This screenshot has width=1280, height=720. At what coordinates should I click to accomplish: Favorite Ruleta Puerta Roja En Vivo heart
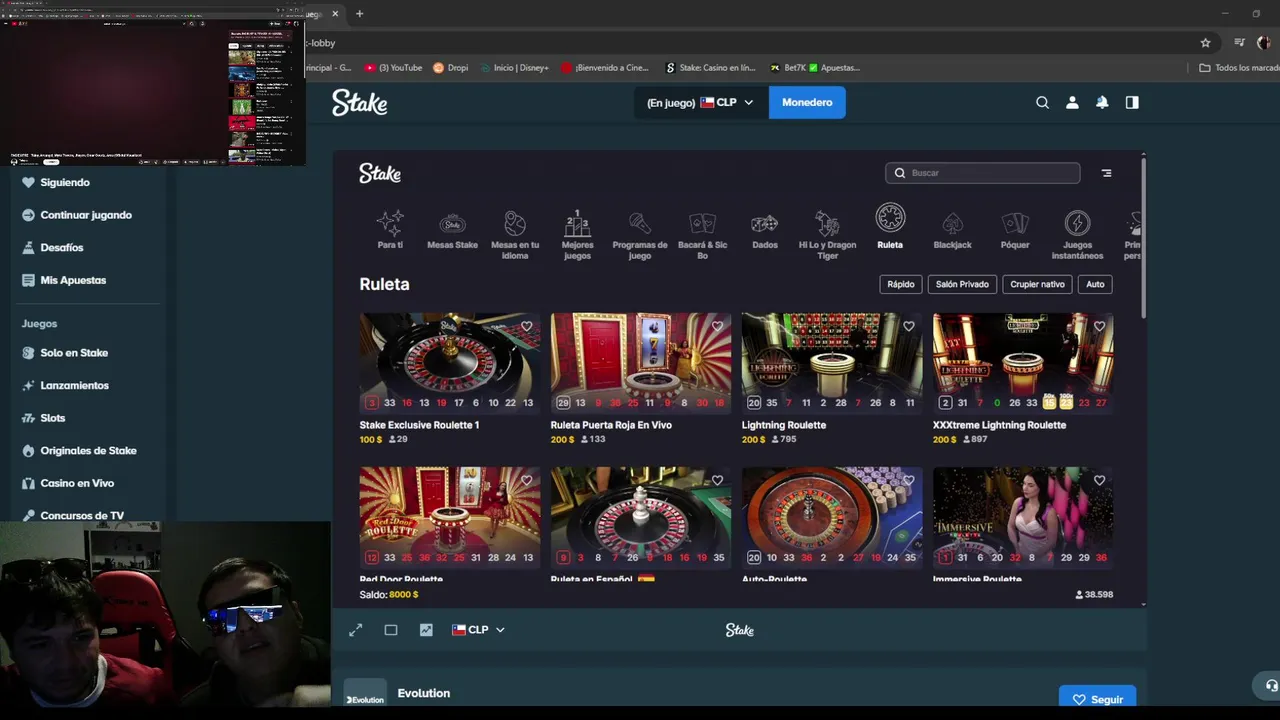717,326
